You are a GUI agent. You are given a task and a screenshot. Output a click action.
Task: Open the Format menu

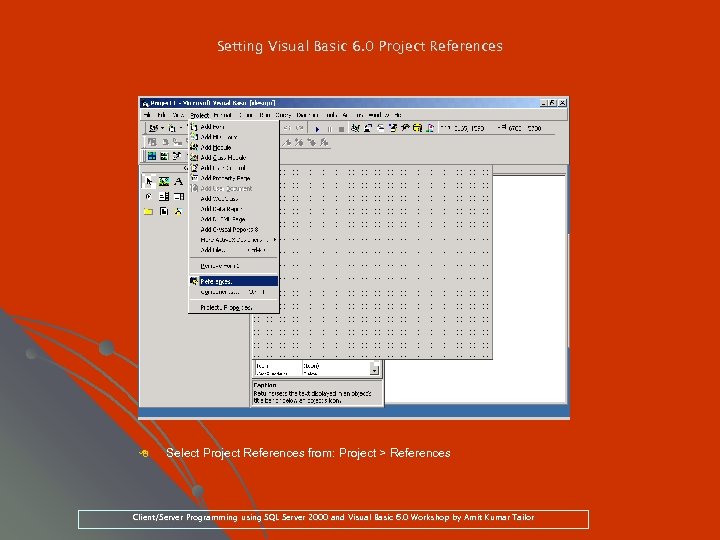[223, 115]
